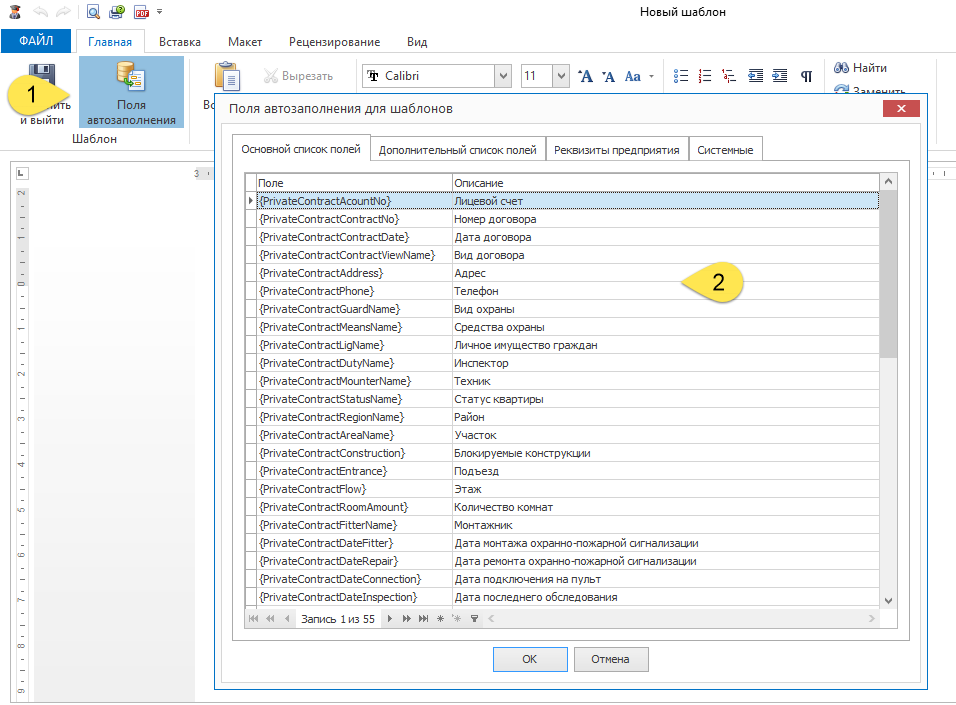Sort by the Поле column header

coord(354,183)
